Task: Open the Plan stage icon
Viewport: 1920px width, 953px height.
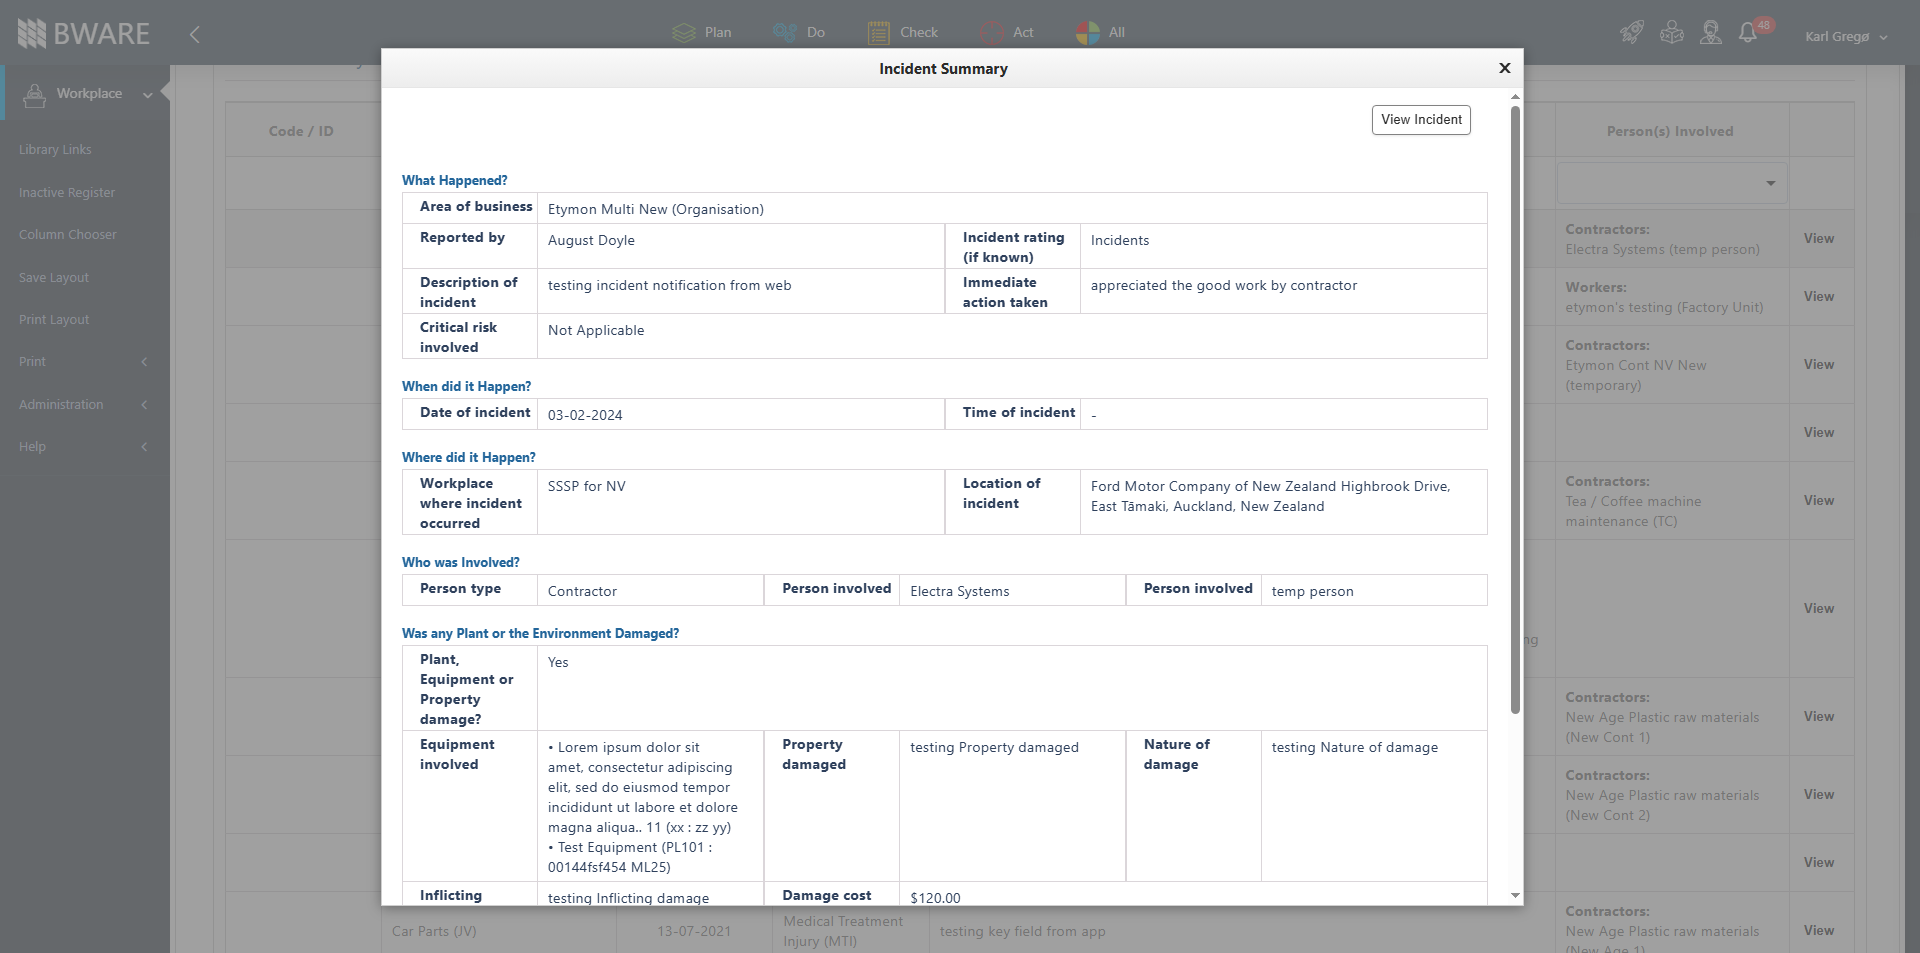Action: pos(684,33)
